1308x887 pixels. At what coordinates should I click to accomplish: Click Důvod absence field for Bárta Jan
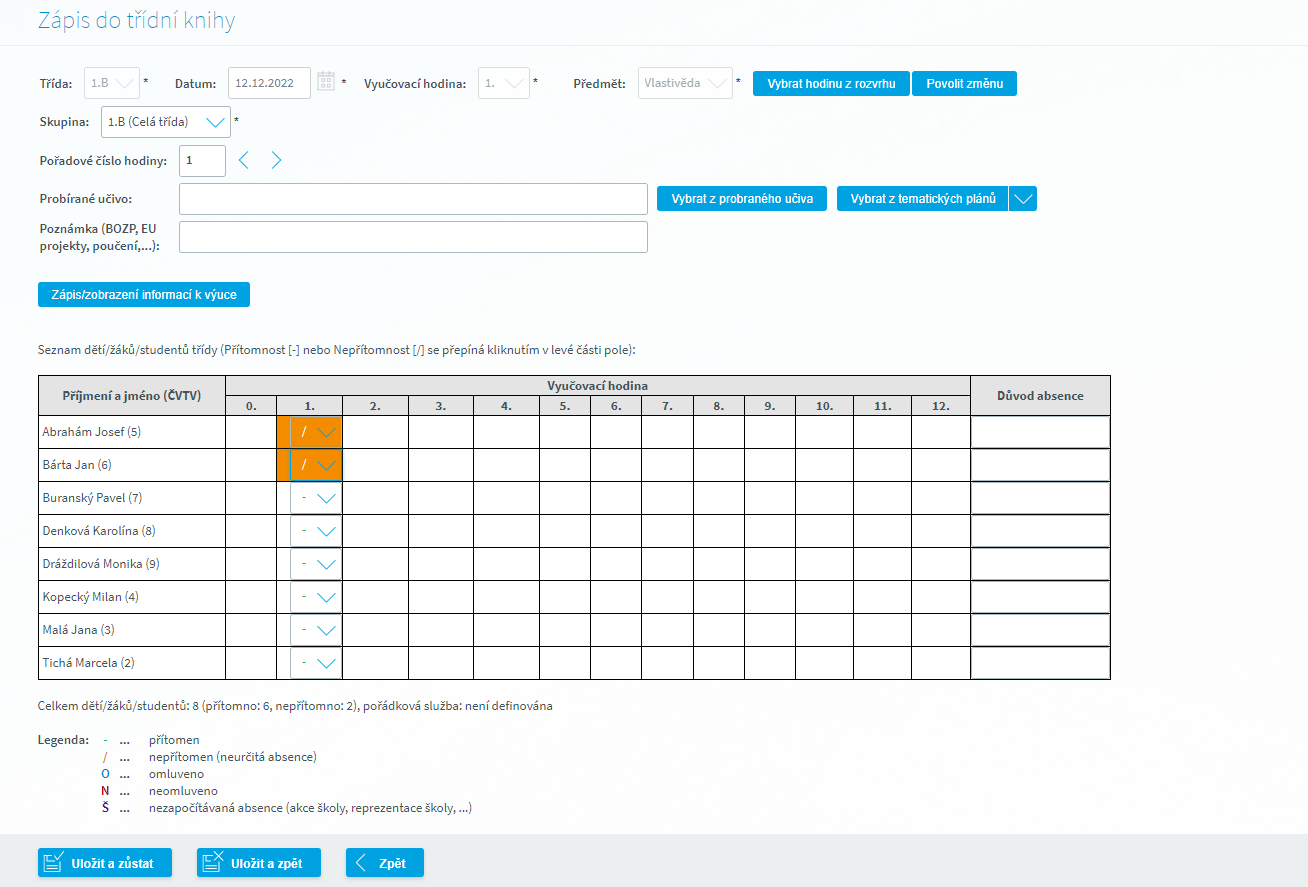[1040, 465]
